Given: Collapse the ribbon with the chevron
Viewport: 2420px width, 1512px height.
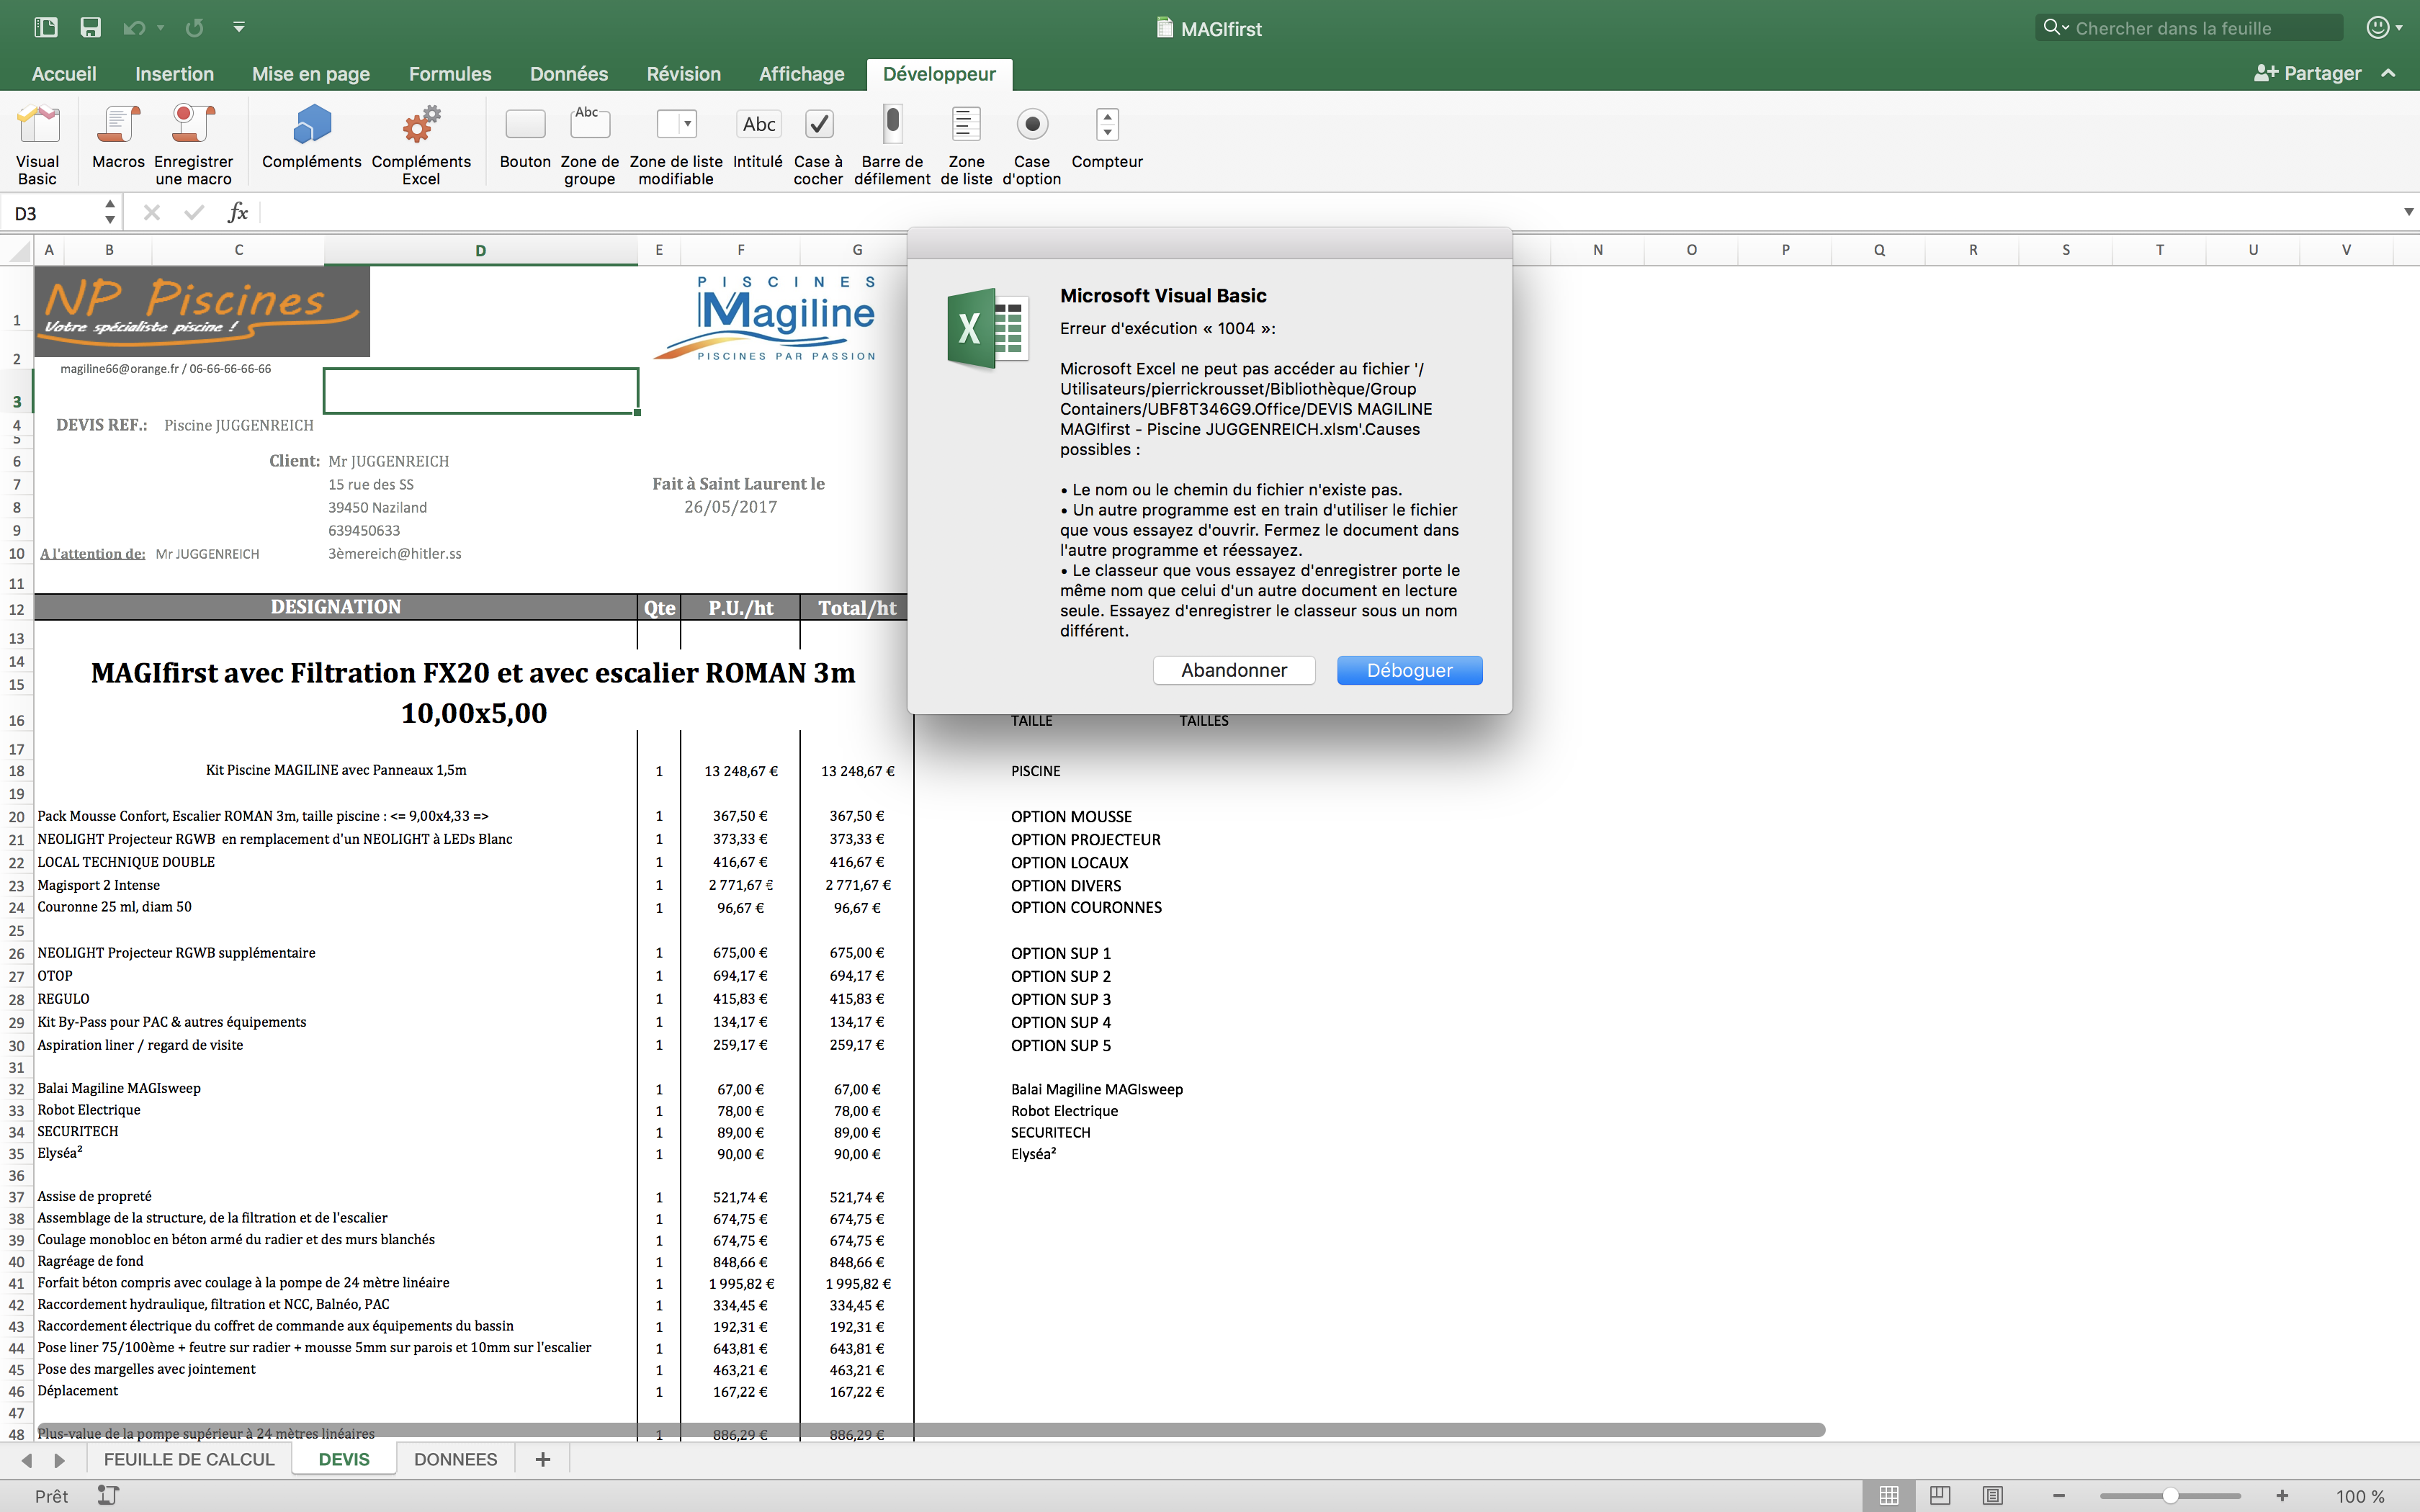Looking at the screenshot, I should tap(2389, 73).
